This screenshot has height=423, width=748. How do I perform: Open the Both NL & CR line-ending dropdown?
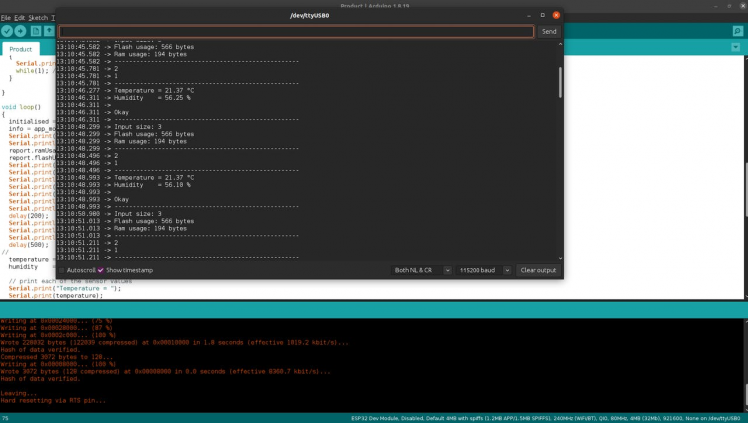click(x=418, y=270)
